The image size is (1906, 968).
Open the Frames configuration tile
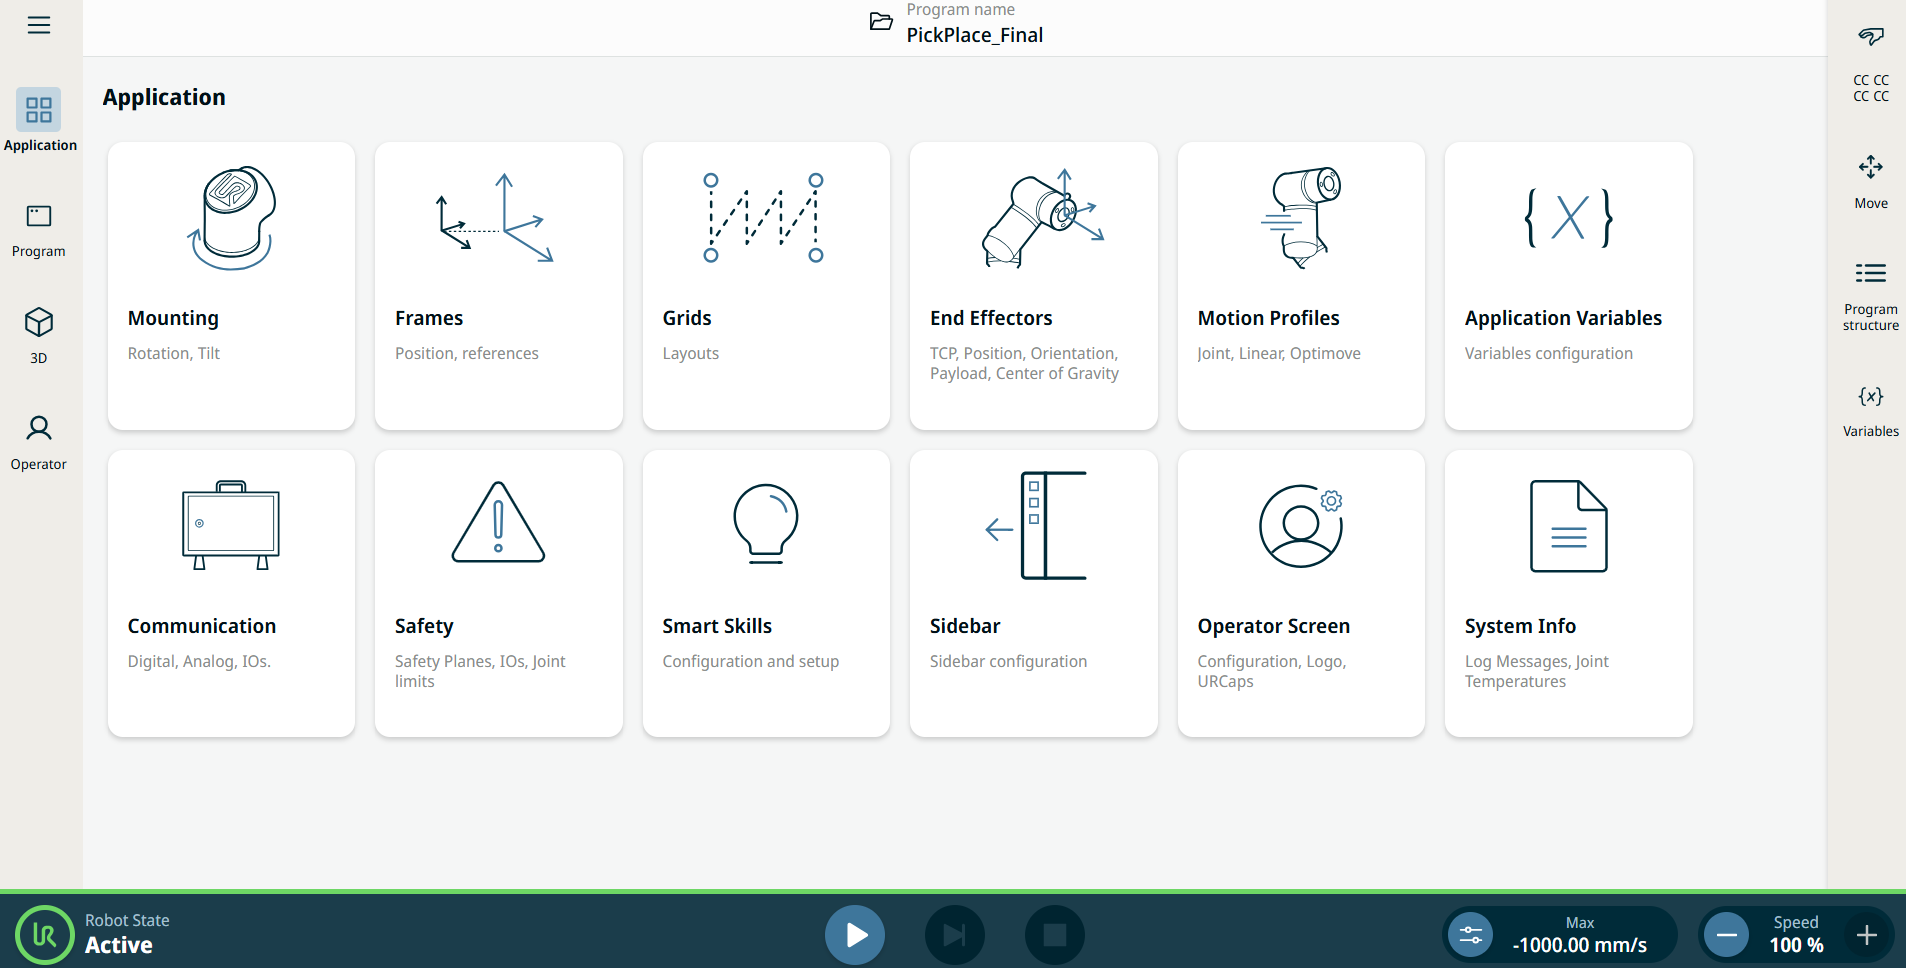(498, 285)
